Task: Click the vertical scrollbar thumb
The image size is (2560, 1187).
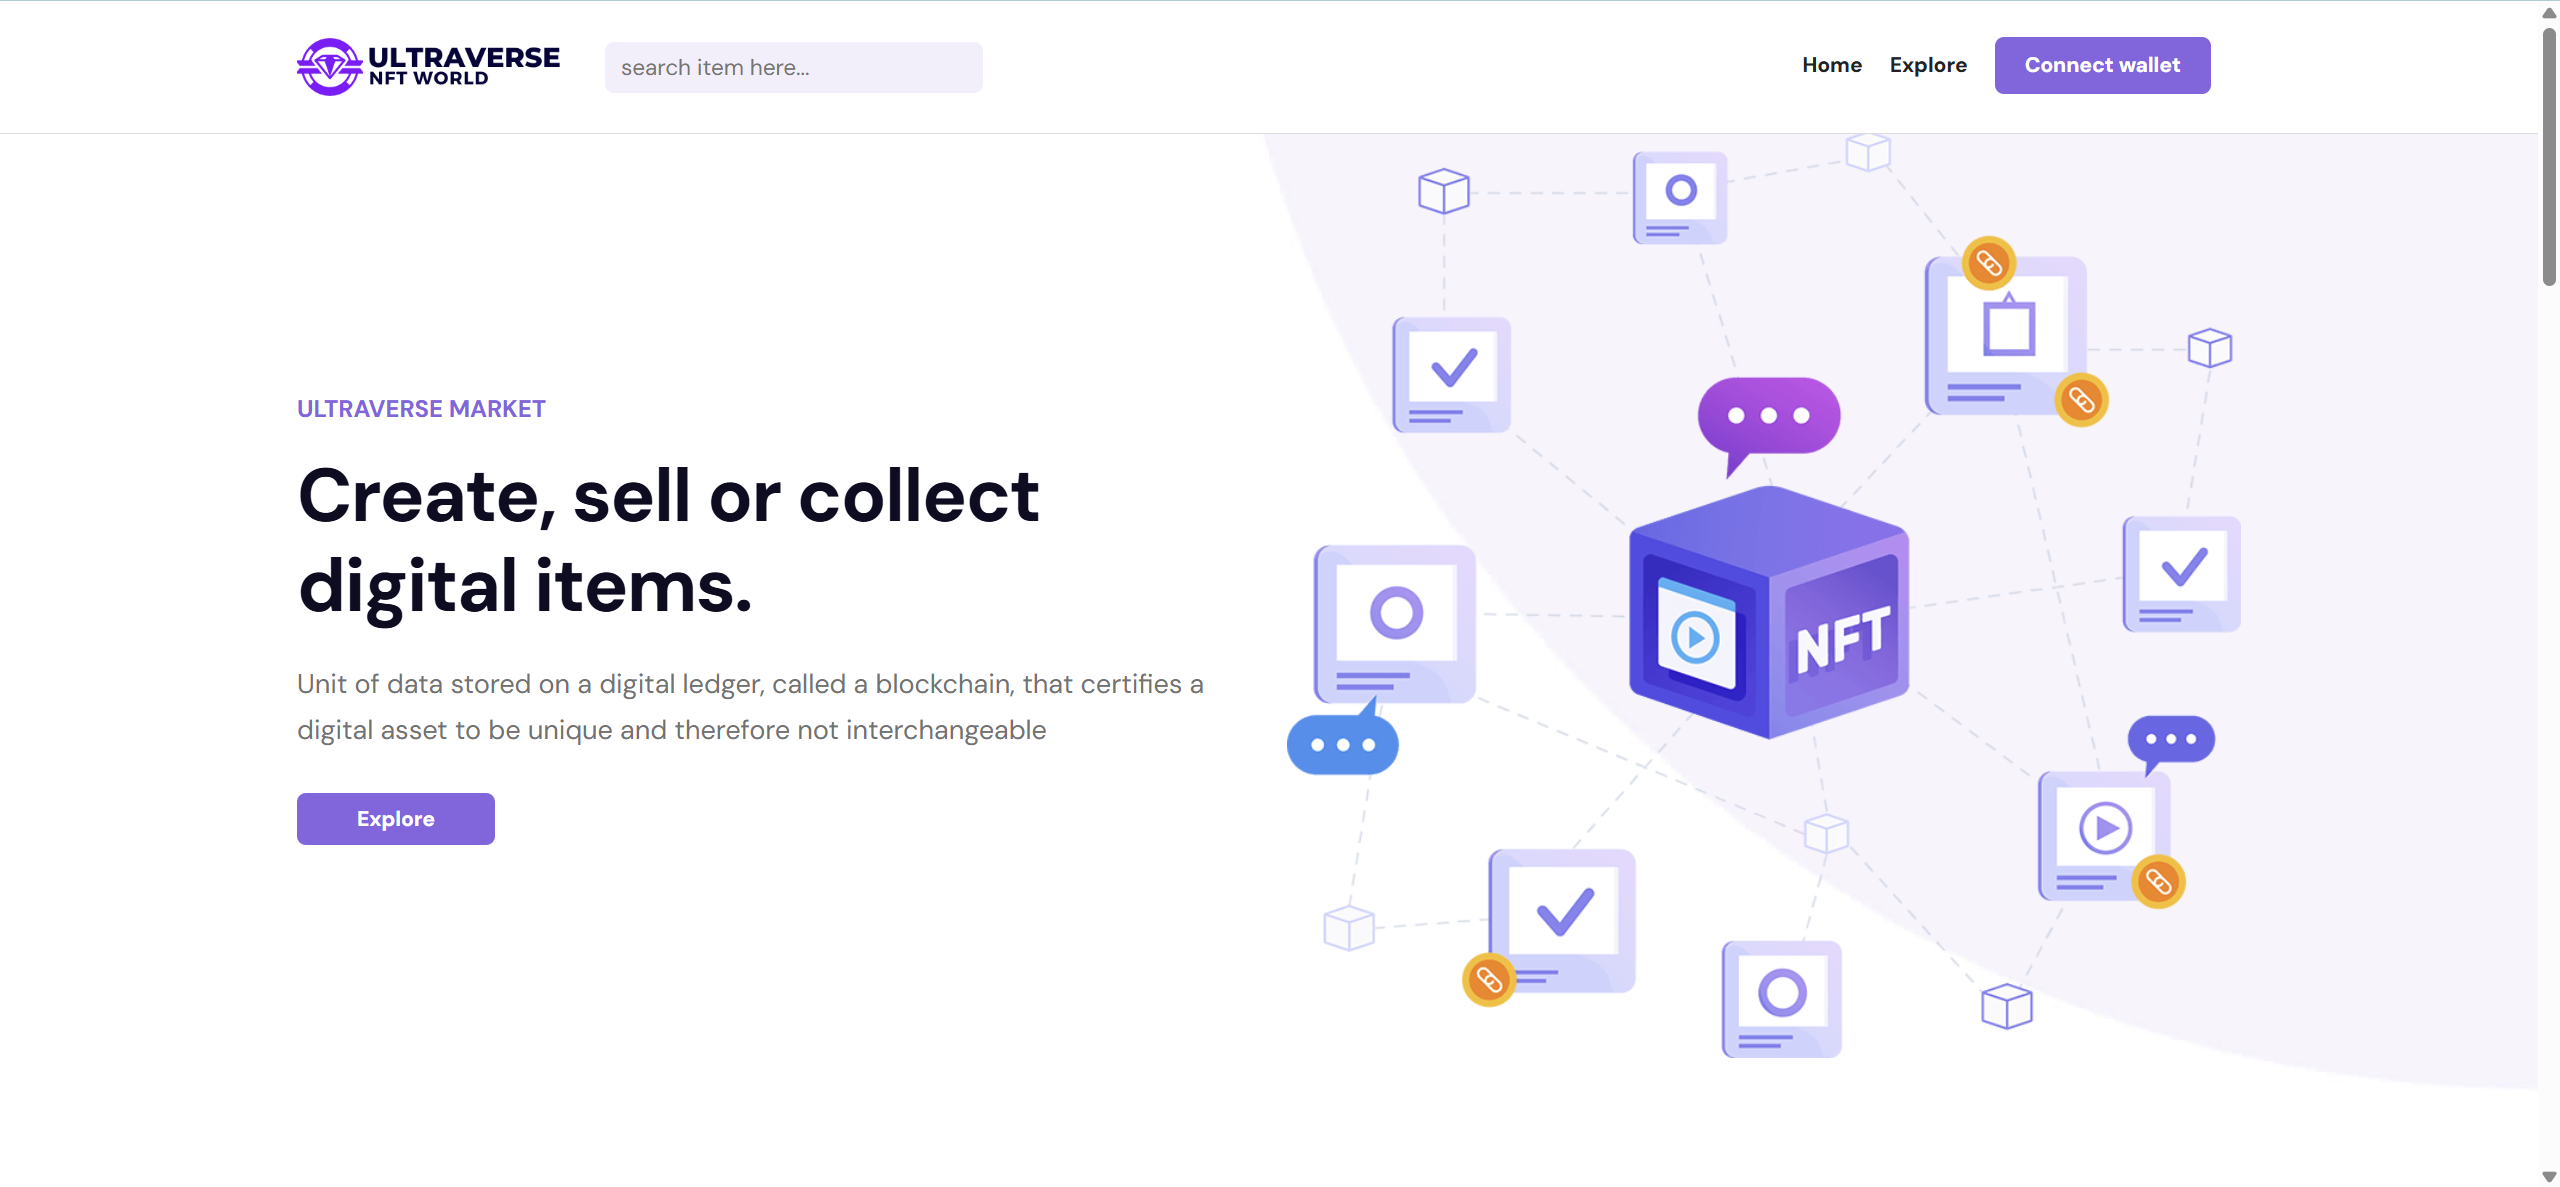Action: point(2549,155)
